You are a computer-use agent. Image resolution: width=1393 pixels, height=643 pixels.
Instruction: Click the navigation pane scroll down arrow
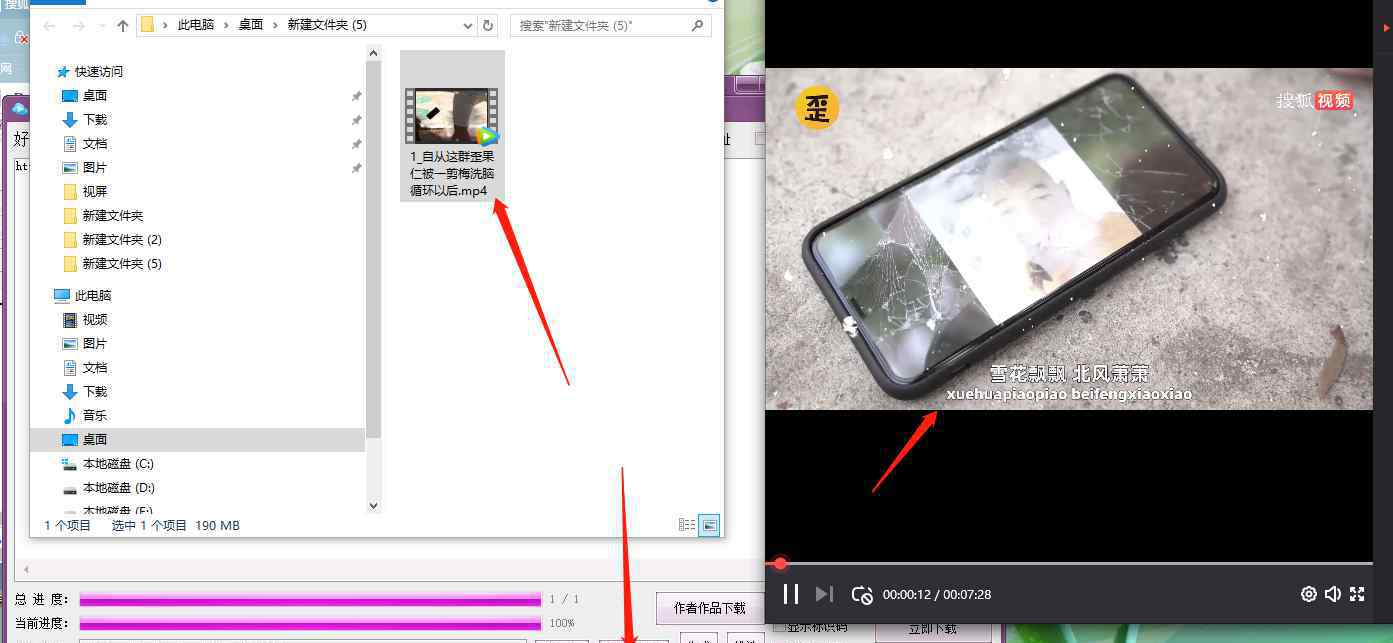point(374,505)
